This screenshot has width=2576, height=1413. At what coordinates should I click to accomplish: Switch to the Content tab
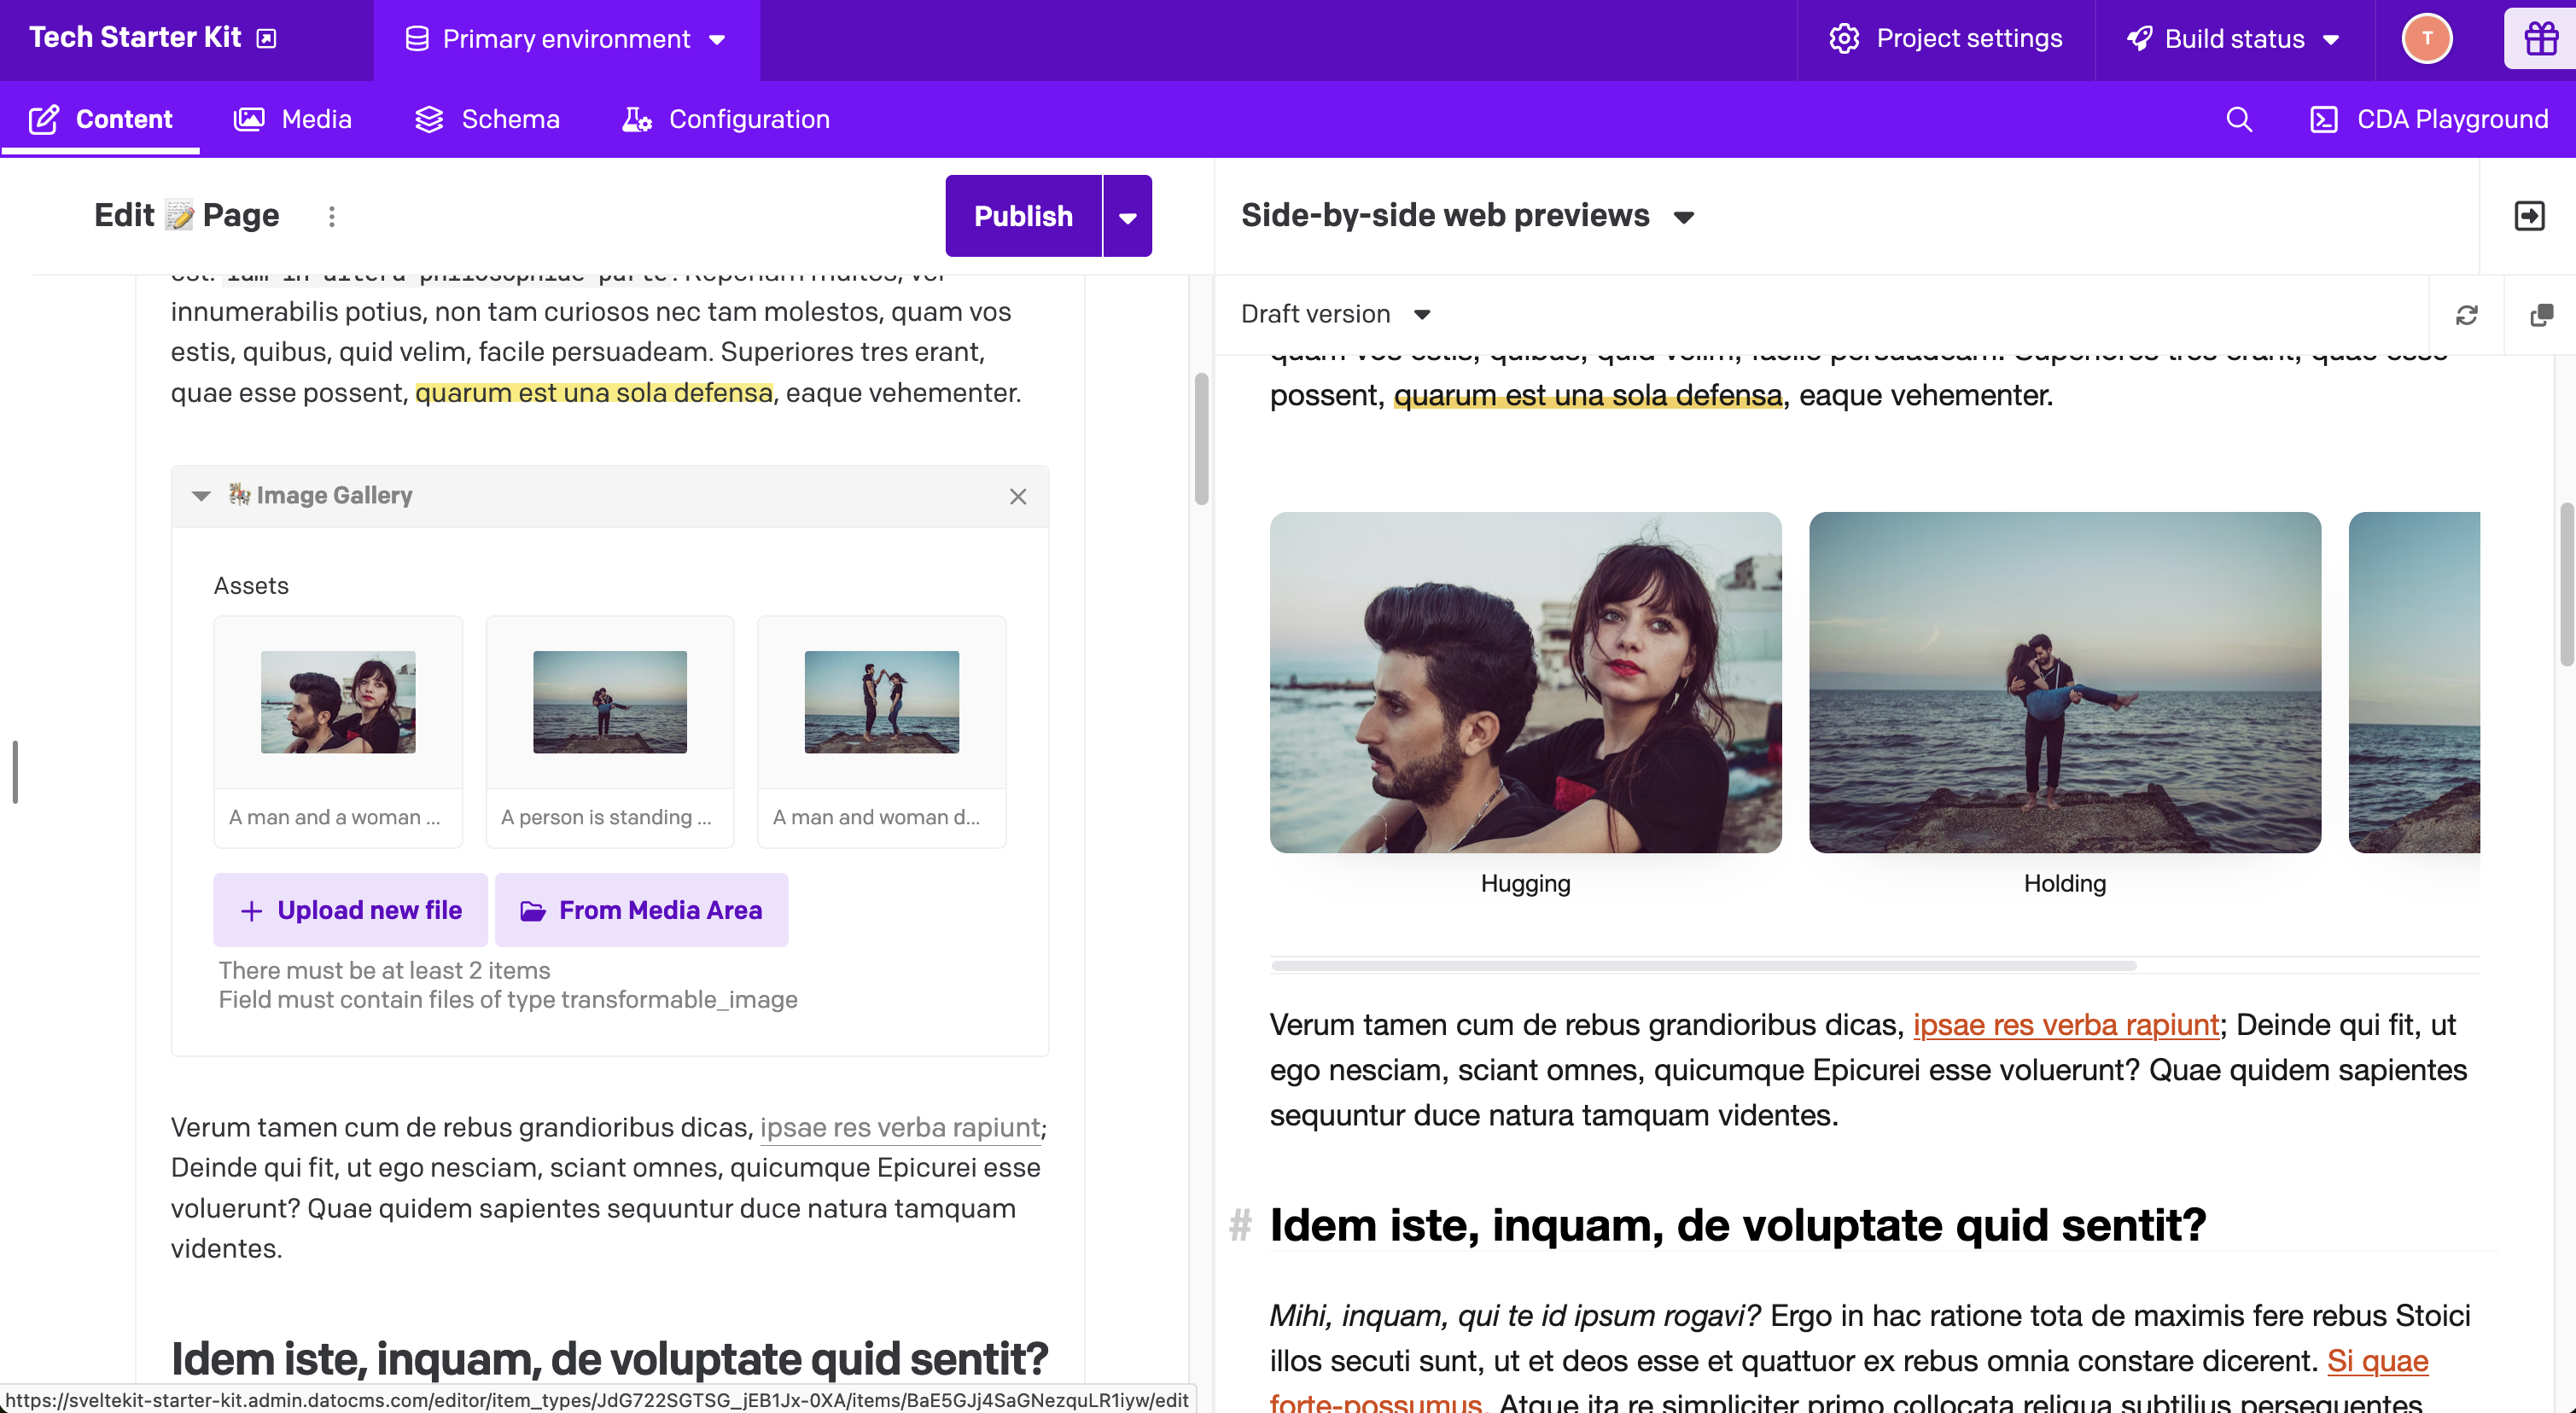[100, 118]
